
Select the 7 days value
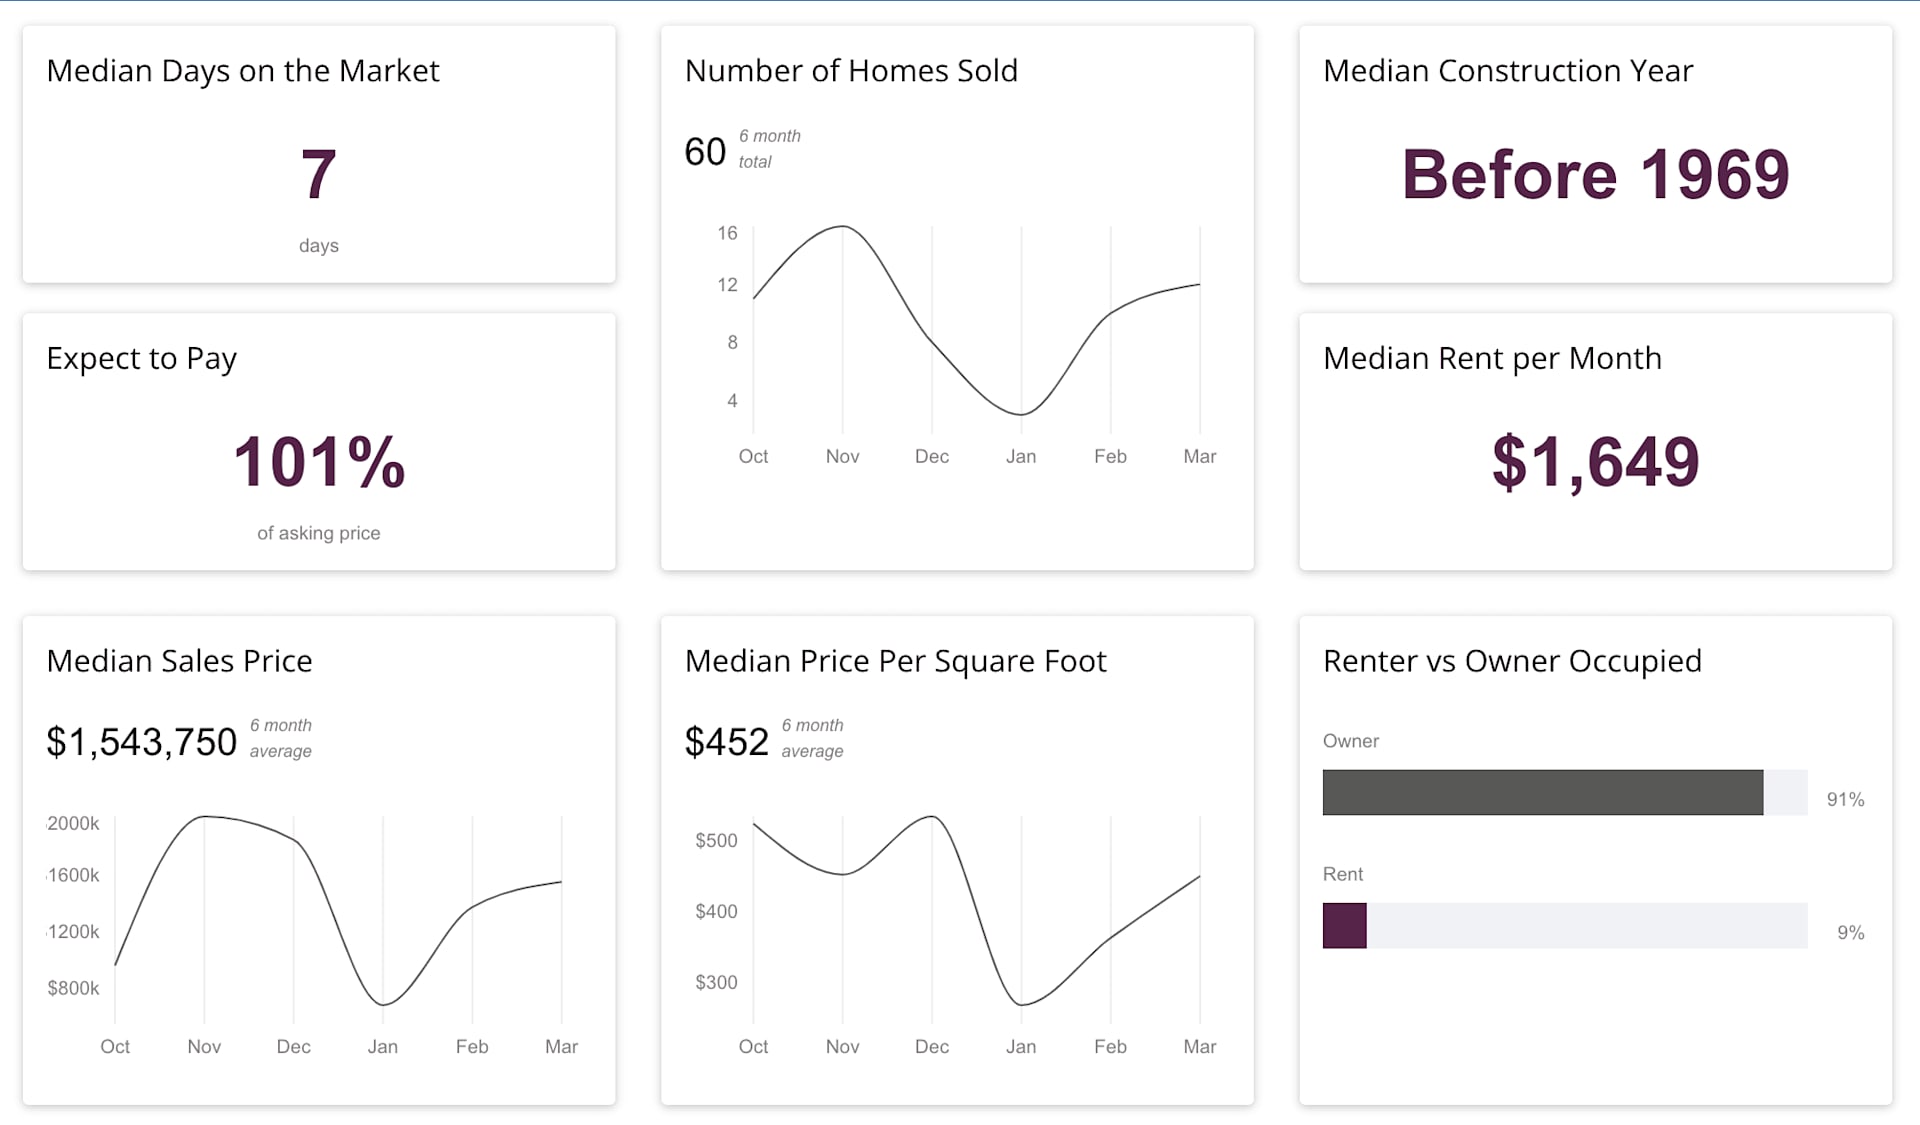[x=318, y=174]
